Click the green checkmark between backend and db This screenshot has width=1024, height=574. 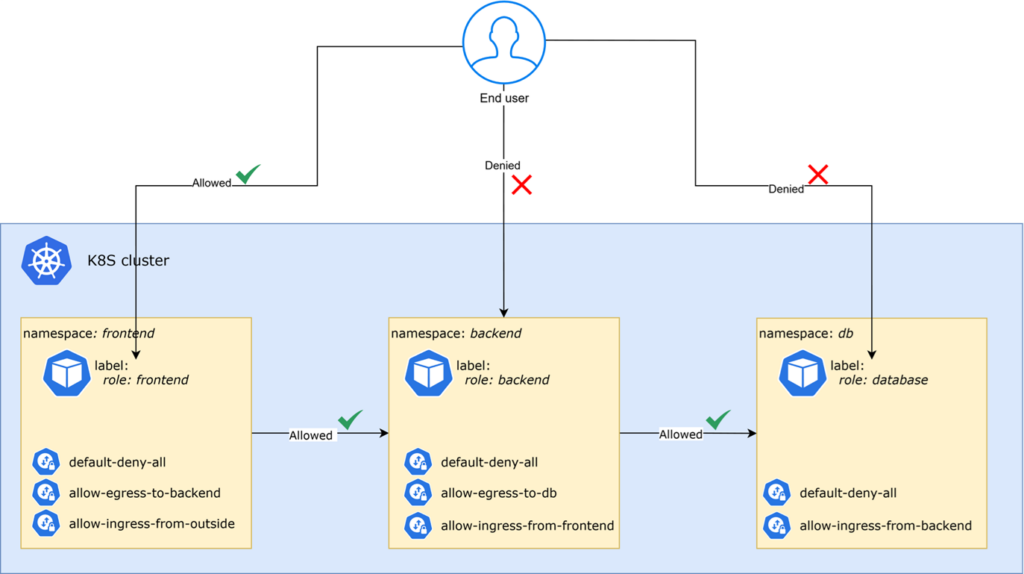pos(718,420)
